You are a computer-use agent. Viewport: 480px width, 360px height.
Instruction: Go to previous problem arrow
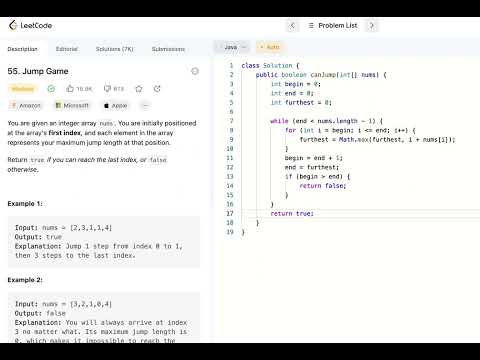292,25
